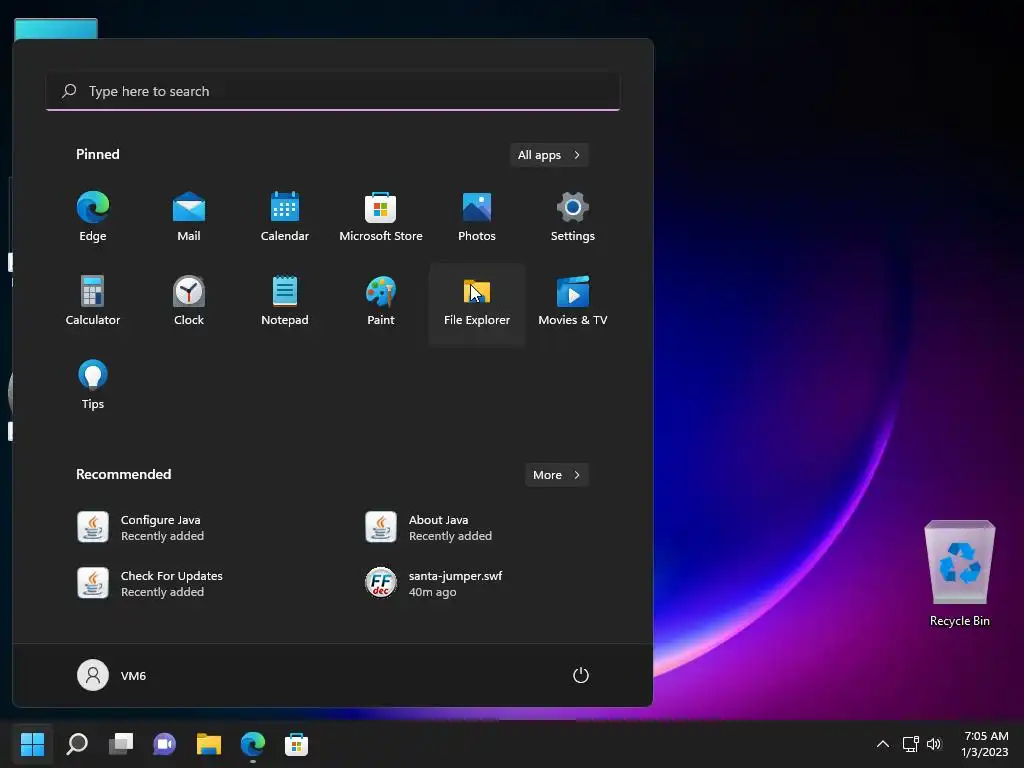Open the Clock app
This screenshot has height=768, width=1024.
189,302
